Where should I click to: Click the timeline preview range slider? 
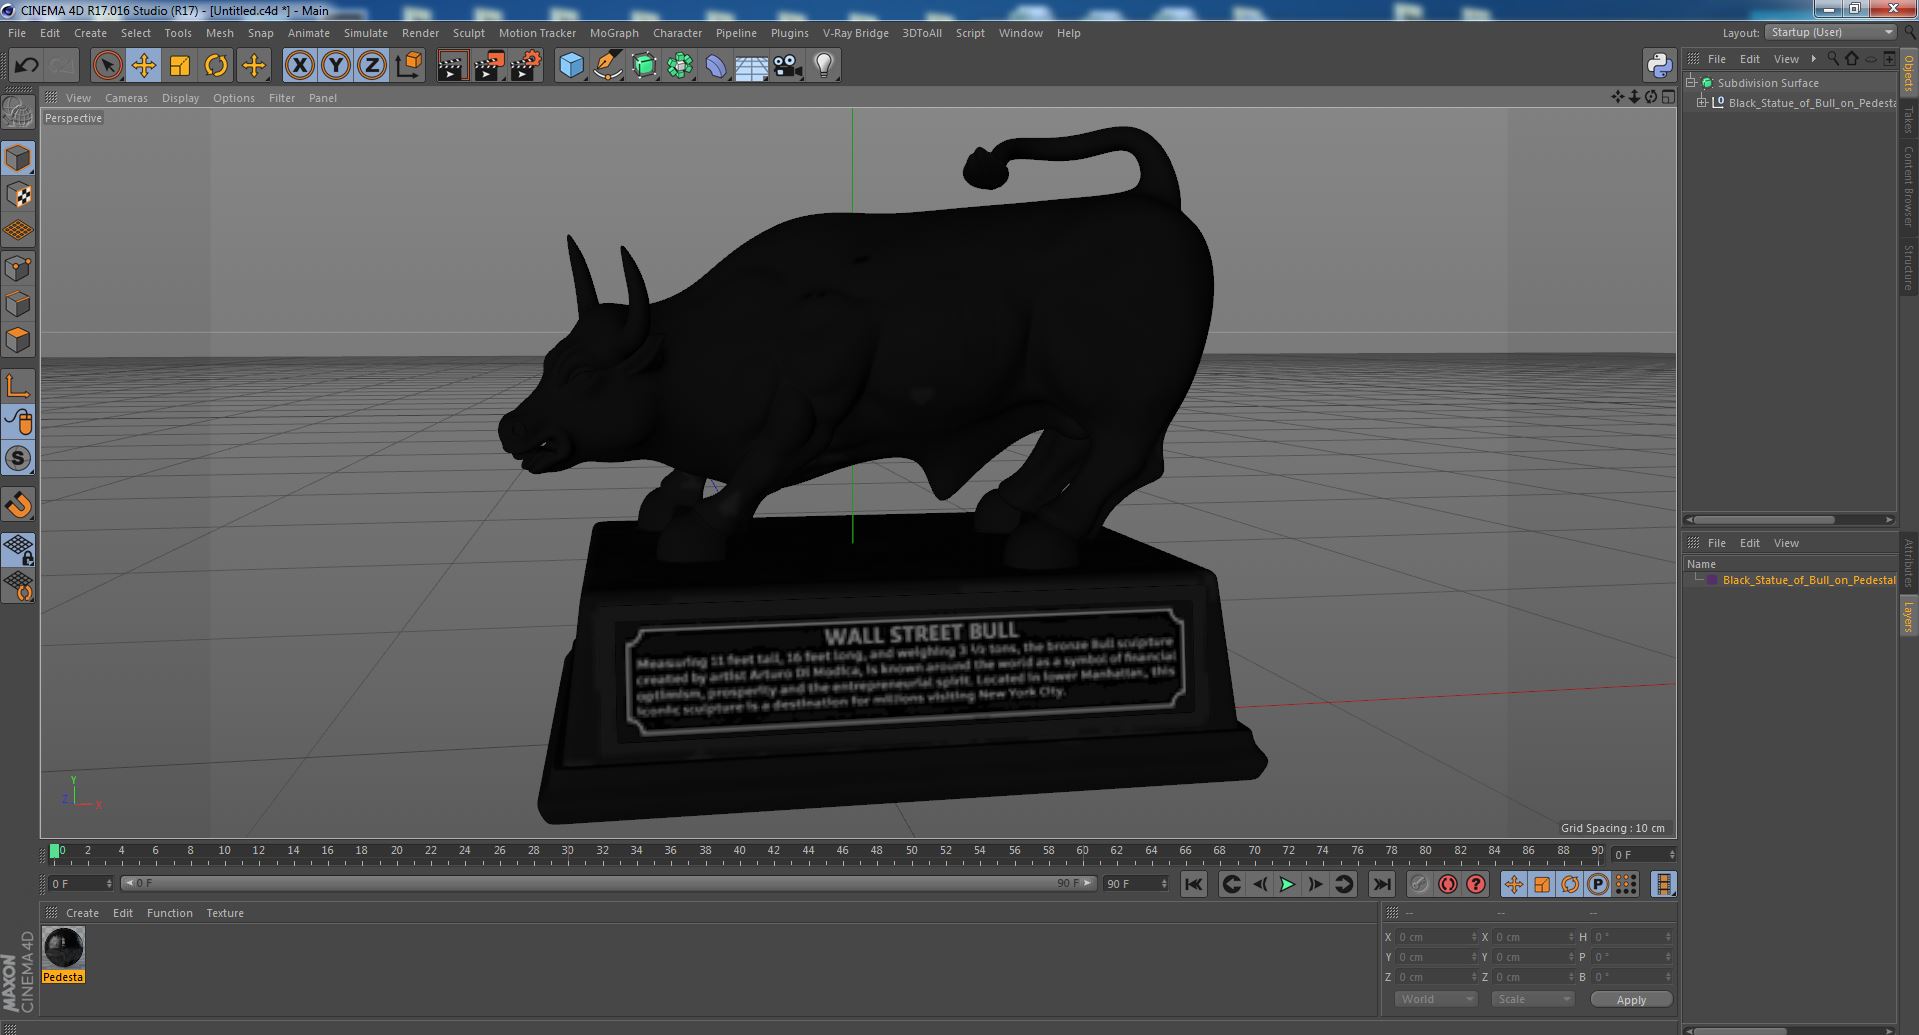point(608,884)
